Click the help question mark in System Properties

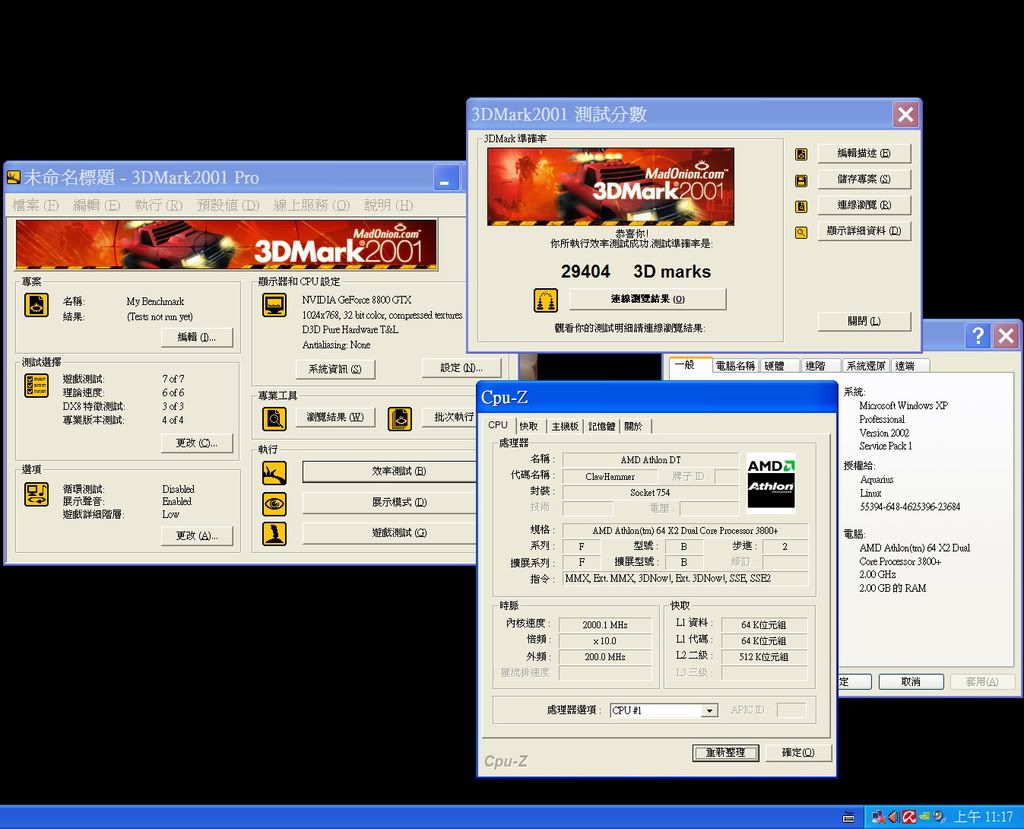click(x=978, y=336)
